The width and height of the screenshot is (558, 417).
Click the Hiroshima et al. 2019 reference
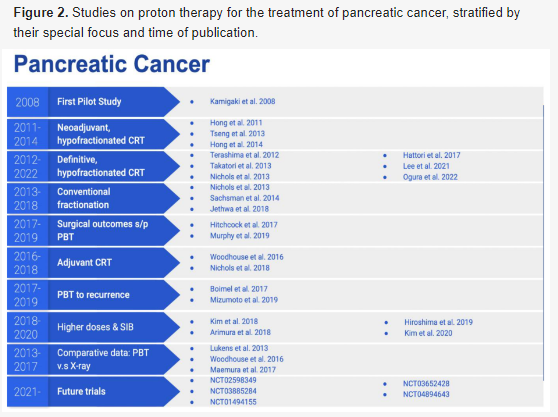[x=438, y=322]
